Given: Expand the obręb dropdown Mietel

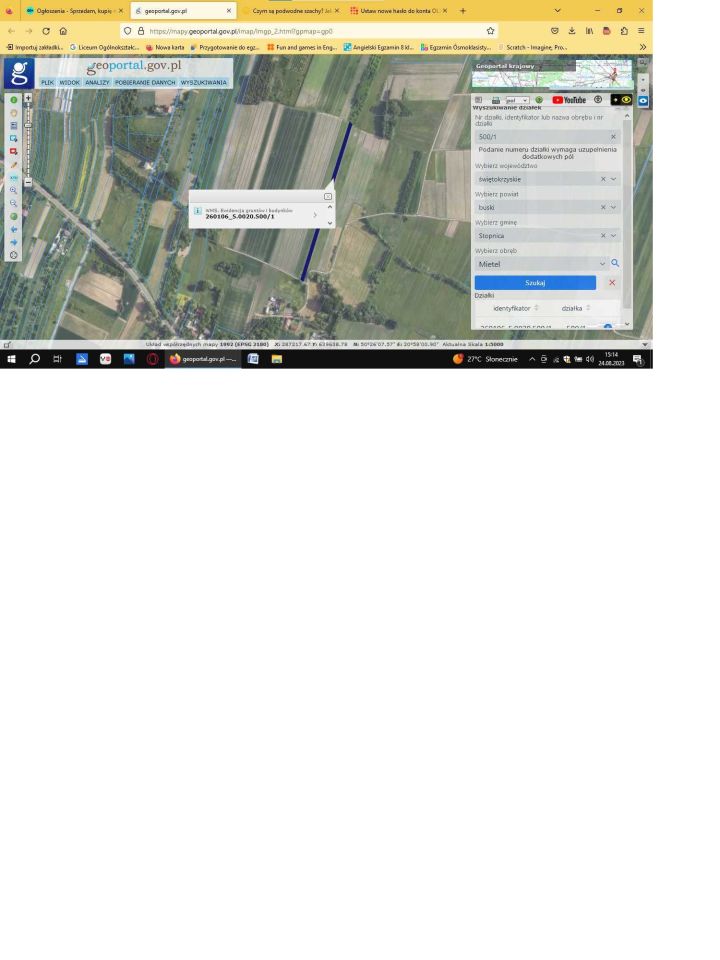Looking at the screenshot, I should [602, 264].
